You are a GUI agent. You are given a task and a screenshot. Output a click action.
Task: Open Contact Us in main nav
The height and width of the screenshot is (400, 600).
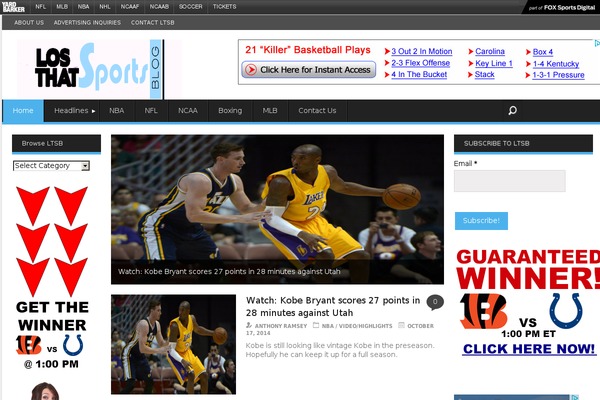point(317,111)
